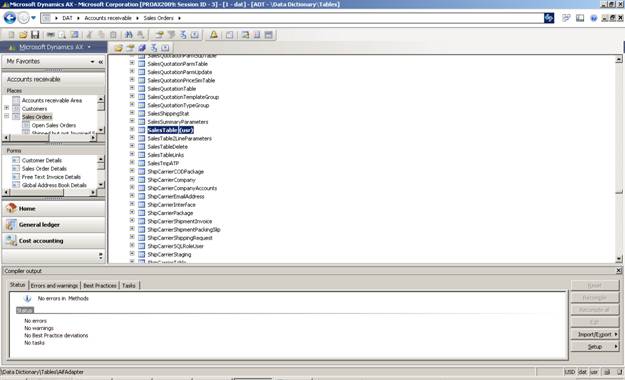
Task: Select the ShipCarrierCompany table item
Action: pyautogui.click(x=171, y=180)
